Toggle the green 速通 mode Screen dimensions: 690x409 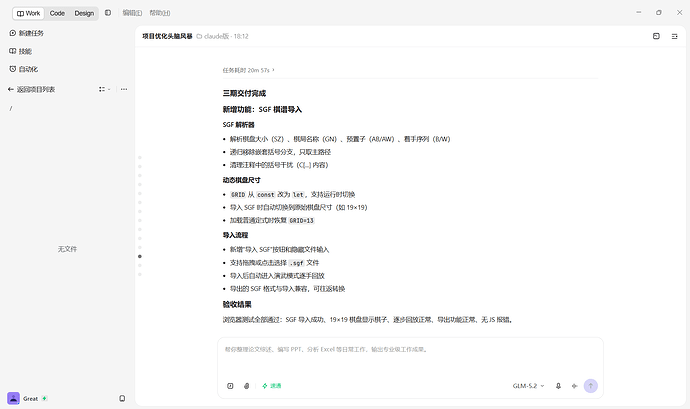click(x=272, y=386)
